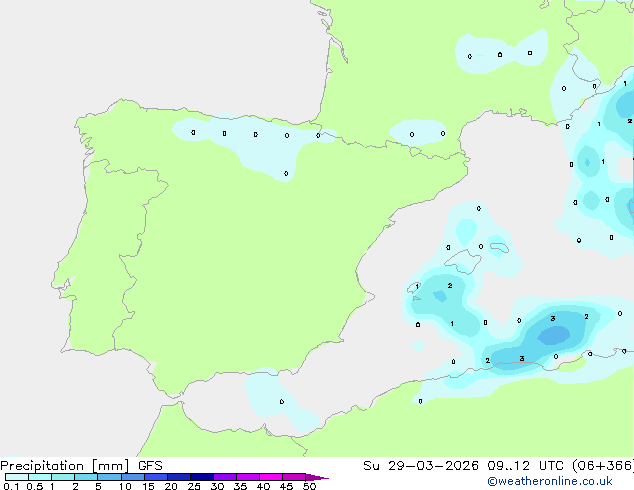This screenshot has width=634, height=490.
Task: Select the '25' legend scale label
Action: pos(194,486)
